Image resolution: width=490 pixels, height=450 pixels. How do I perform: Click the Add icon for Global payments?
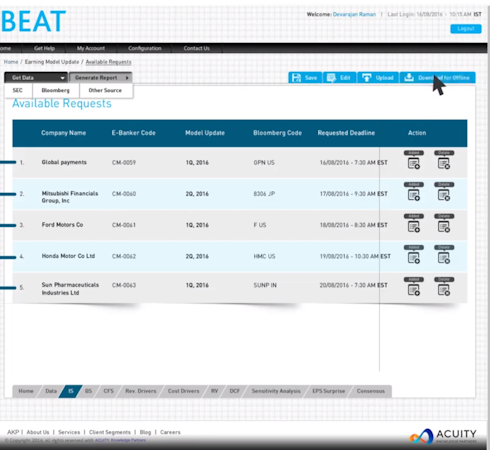[414, 163]
